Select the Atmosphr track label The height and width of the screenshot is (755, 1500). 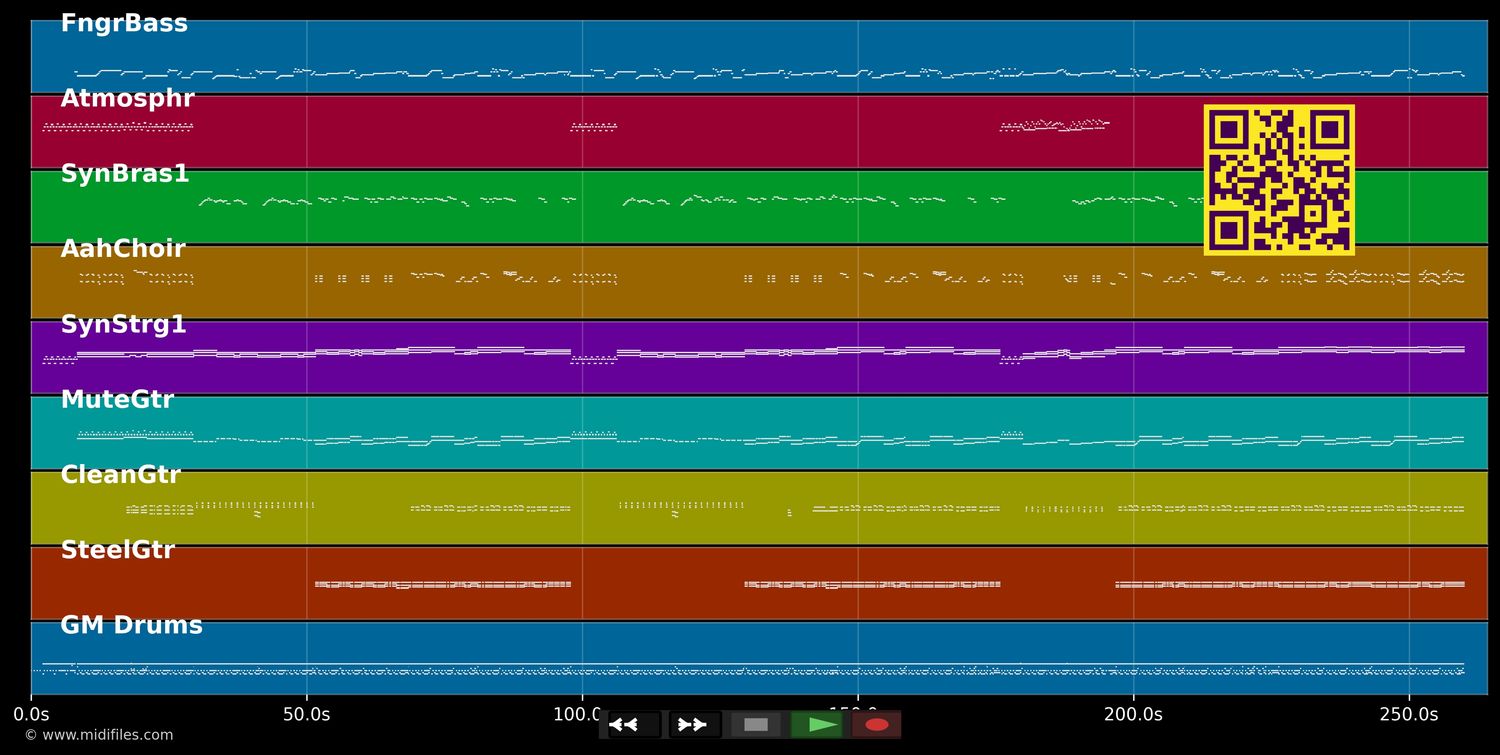pos(127,99)
